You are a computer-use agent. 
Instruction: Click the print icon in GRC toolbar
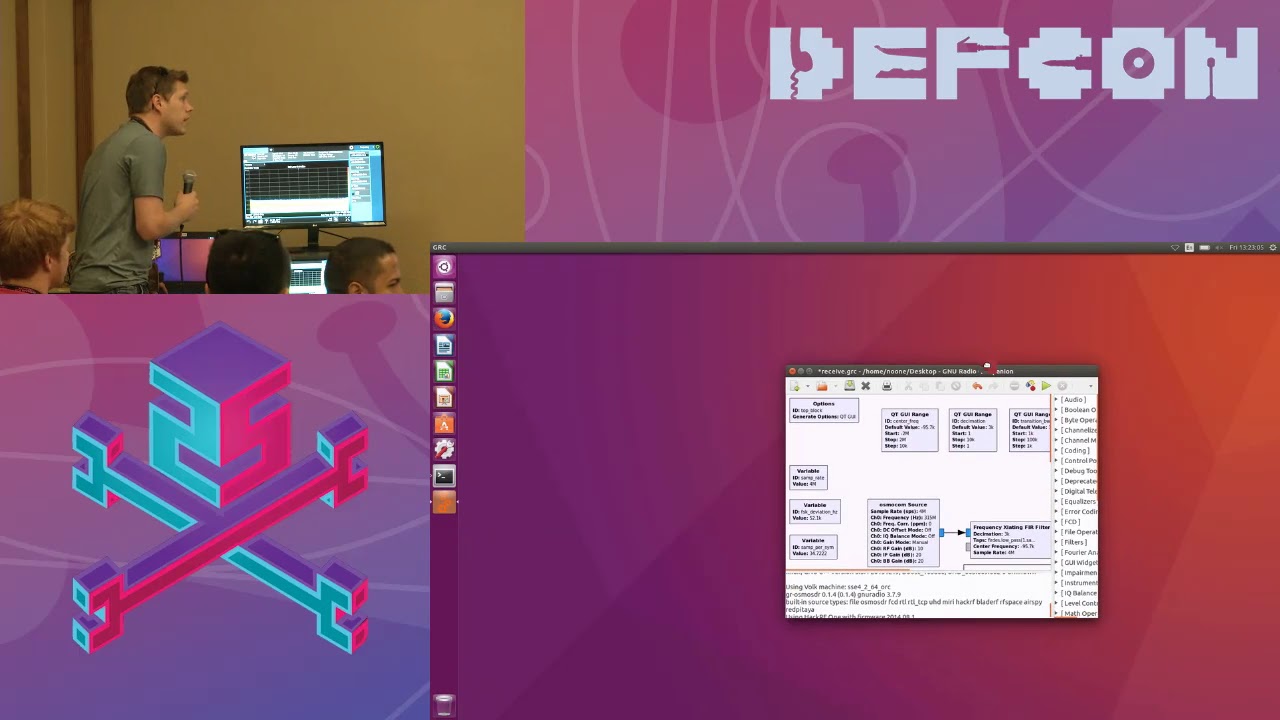click(x=886, y=386)
